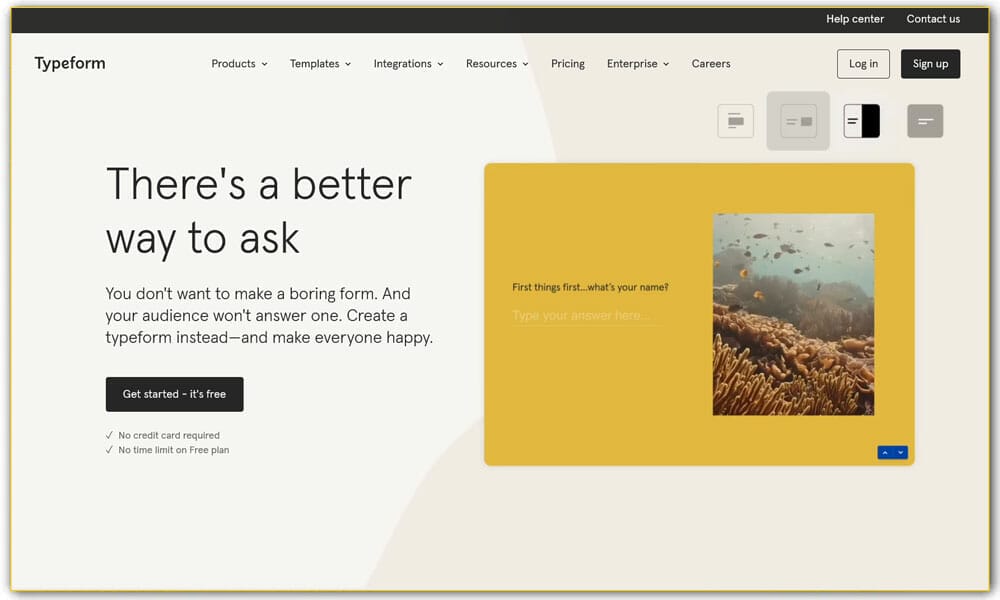This screenshot has width=1000, height=600.
Task: Open the Log in page
Action: point(863,63)
